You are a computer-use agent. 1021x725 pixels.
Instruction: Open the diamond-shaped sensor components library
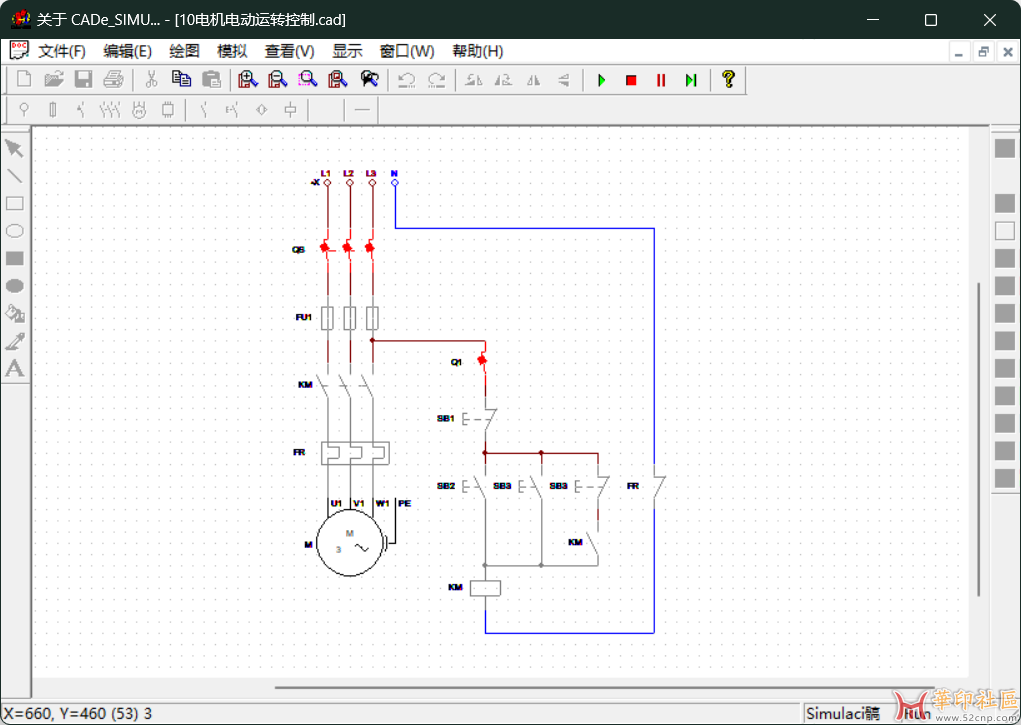coord(262,109)
